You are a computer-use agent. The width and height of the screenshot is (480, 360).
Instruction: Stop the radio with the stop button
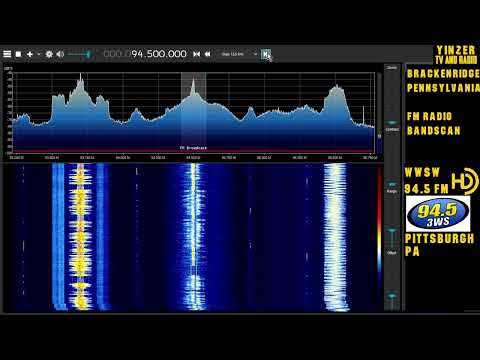tap(18, 54)
